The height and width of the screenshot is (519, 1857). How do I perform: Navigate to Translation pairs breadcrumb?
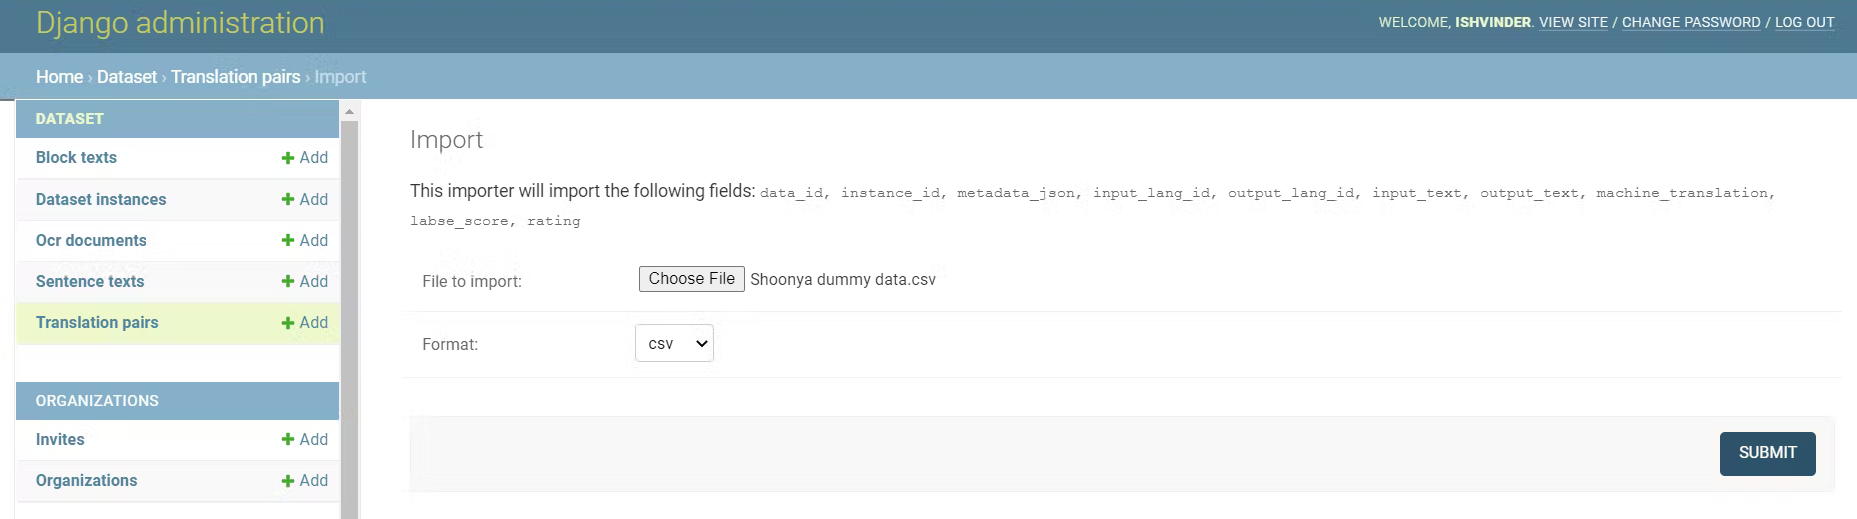[x=235, y=77]
